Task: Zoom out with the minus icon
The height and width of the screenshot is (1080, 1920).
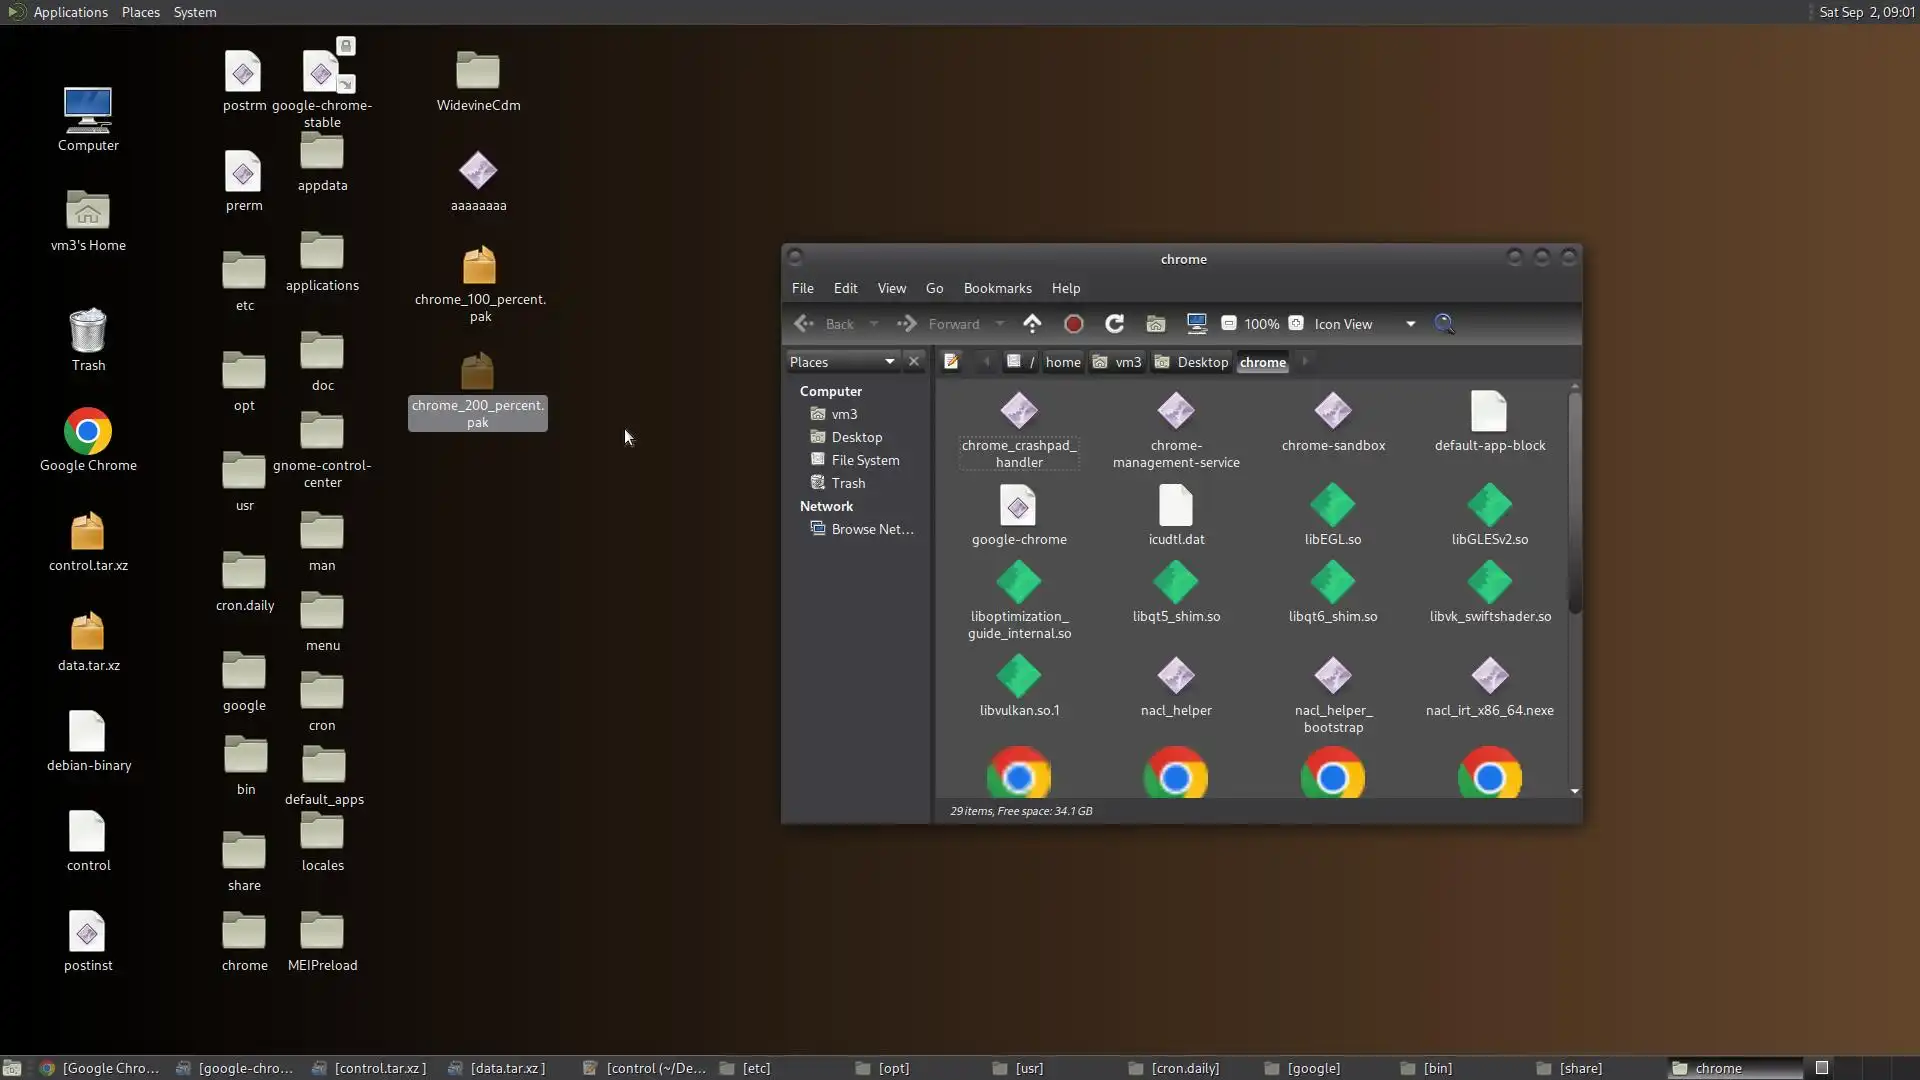Action: 1229,323
